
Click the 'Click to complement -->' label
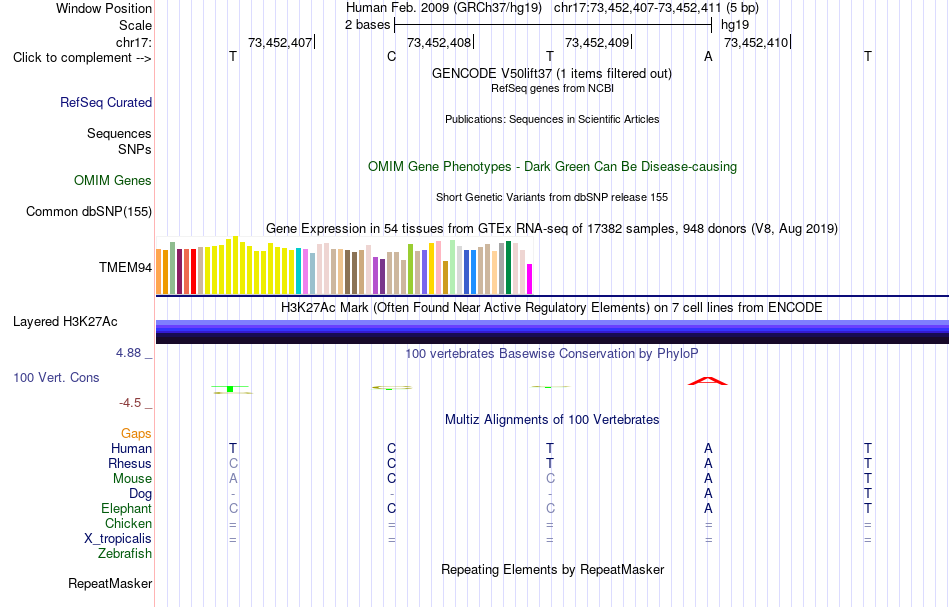click(x=82, y=58)
